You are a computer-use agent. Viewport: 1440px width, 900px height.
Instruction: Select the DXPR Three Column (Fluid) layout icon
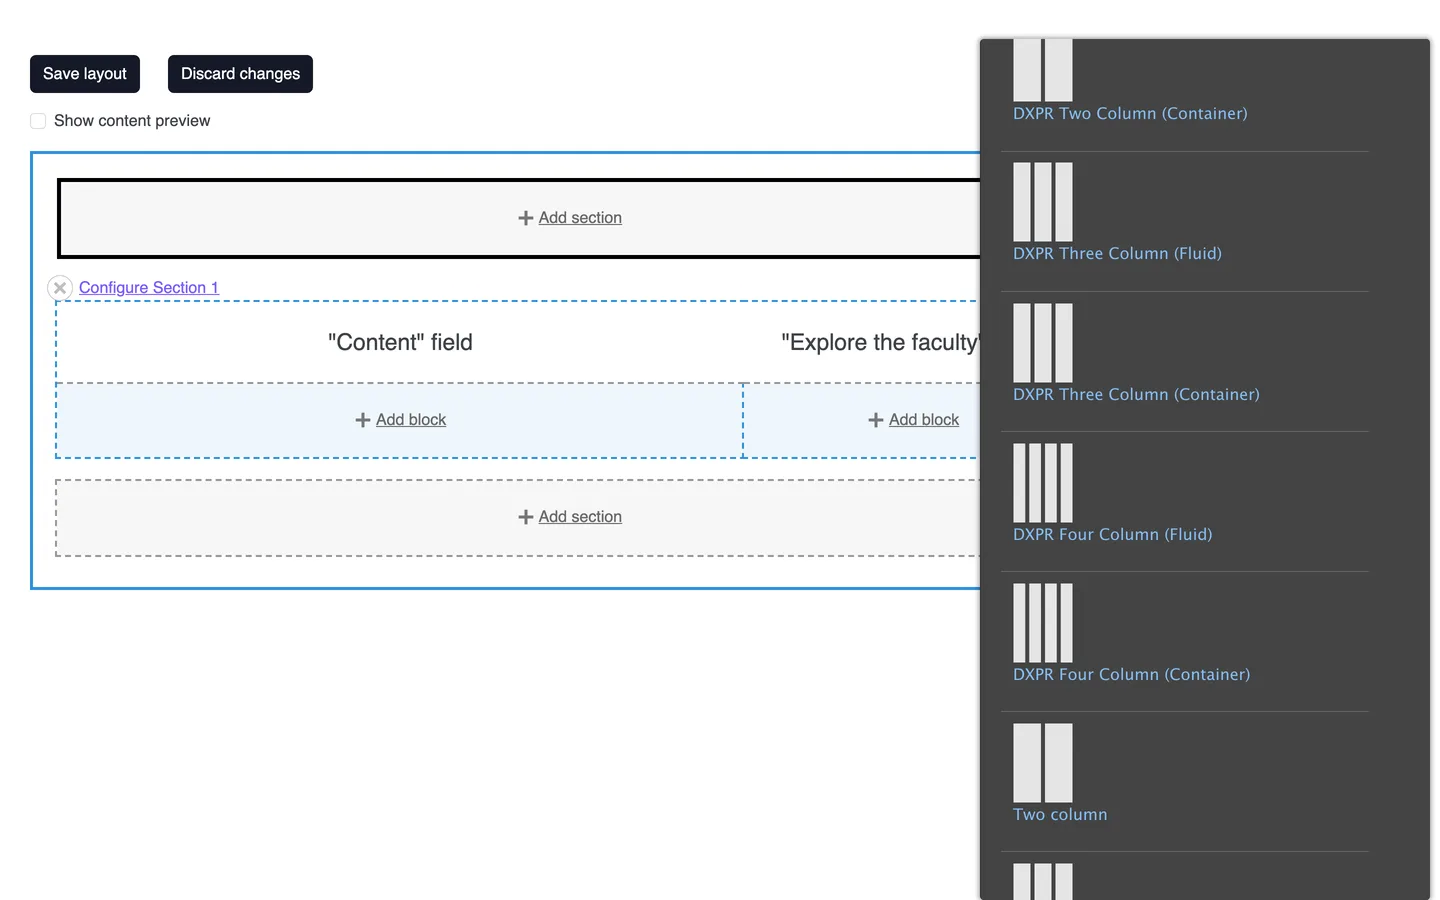click(x=1043, y=202)
